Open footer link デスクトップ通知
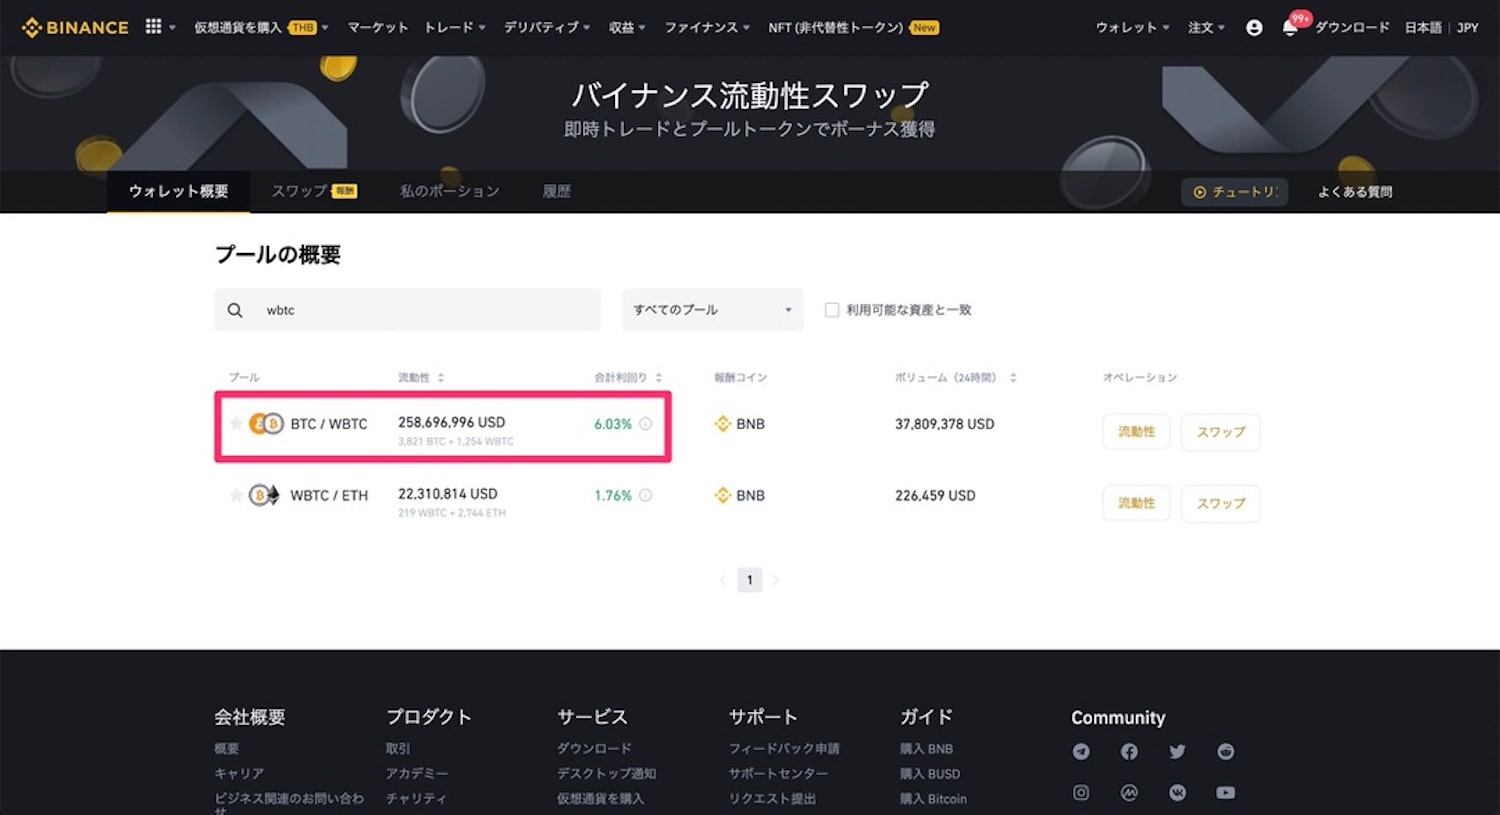 (606, 773)
